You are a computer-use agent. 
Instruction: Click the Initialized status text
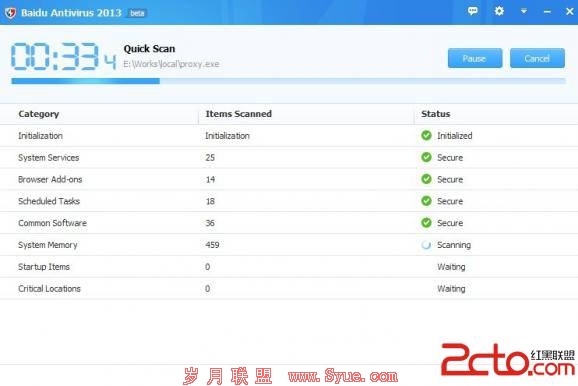pos(455,136)
